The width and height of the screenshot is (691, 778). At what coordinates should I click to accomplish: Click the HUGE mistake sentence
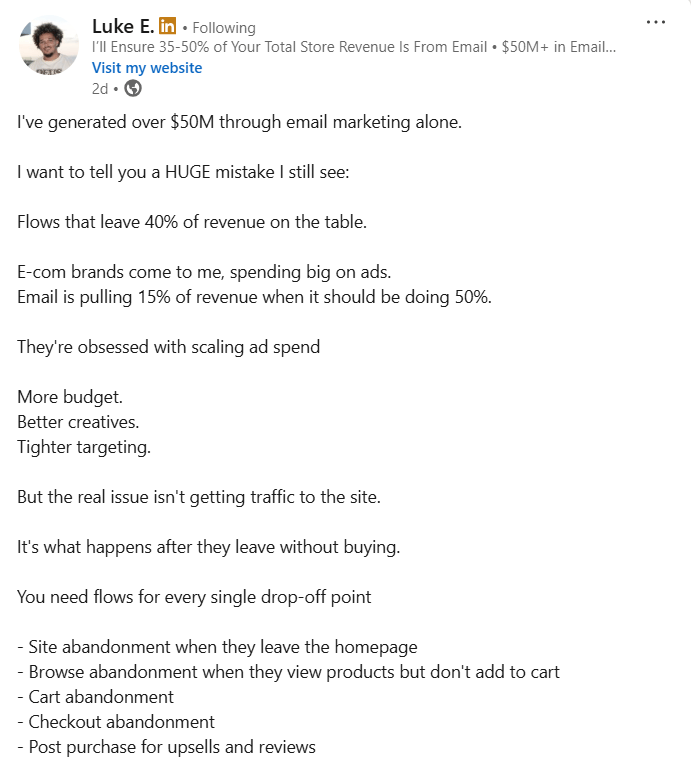tap(183, 172)
